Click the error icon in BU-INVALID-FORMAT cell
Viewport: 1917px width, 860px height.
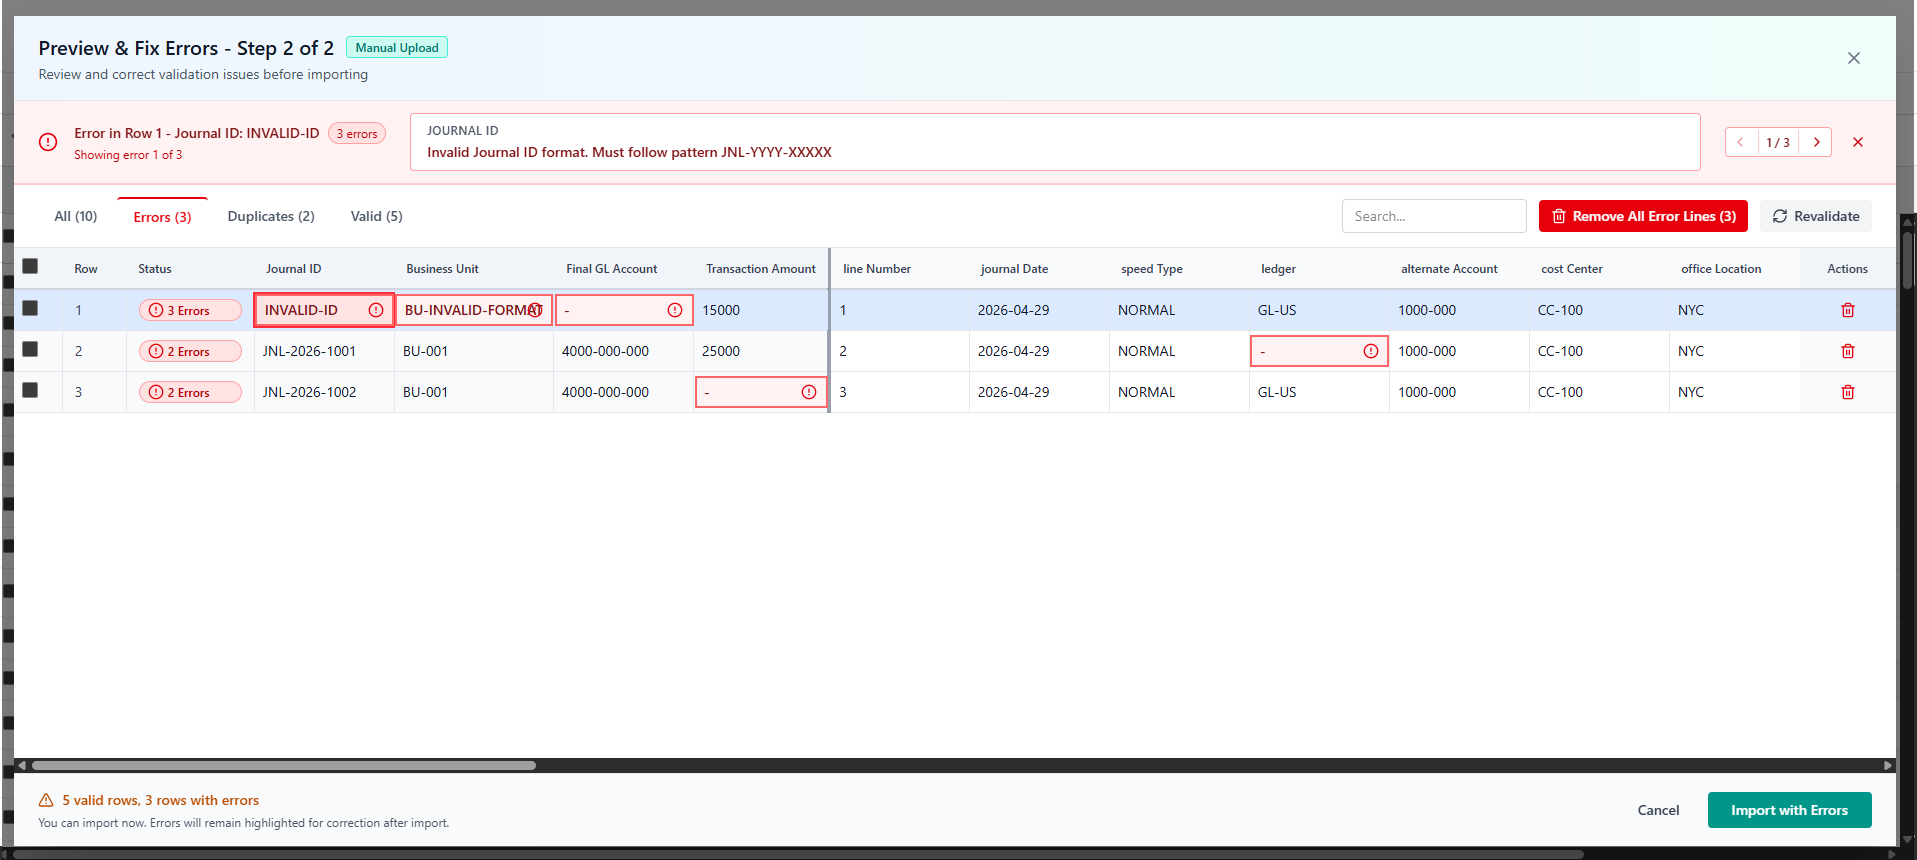pos(535,310)
